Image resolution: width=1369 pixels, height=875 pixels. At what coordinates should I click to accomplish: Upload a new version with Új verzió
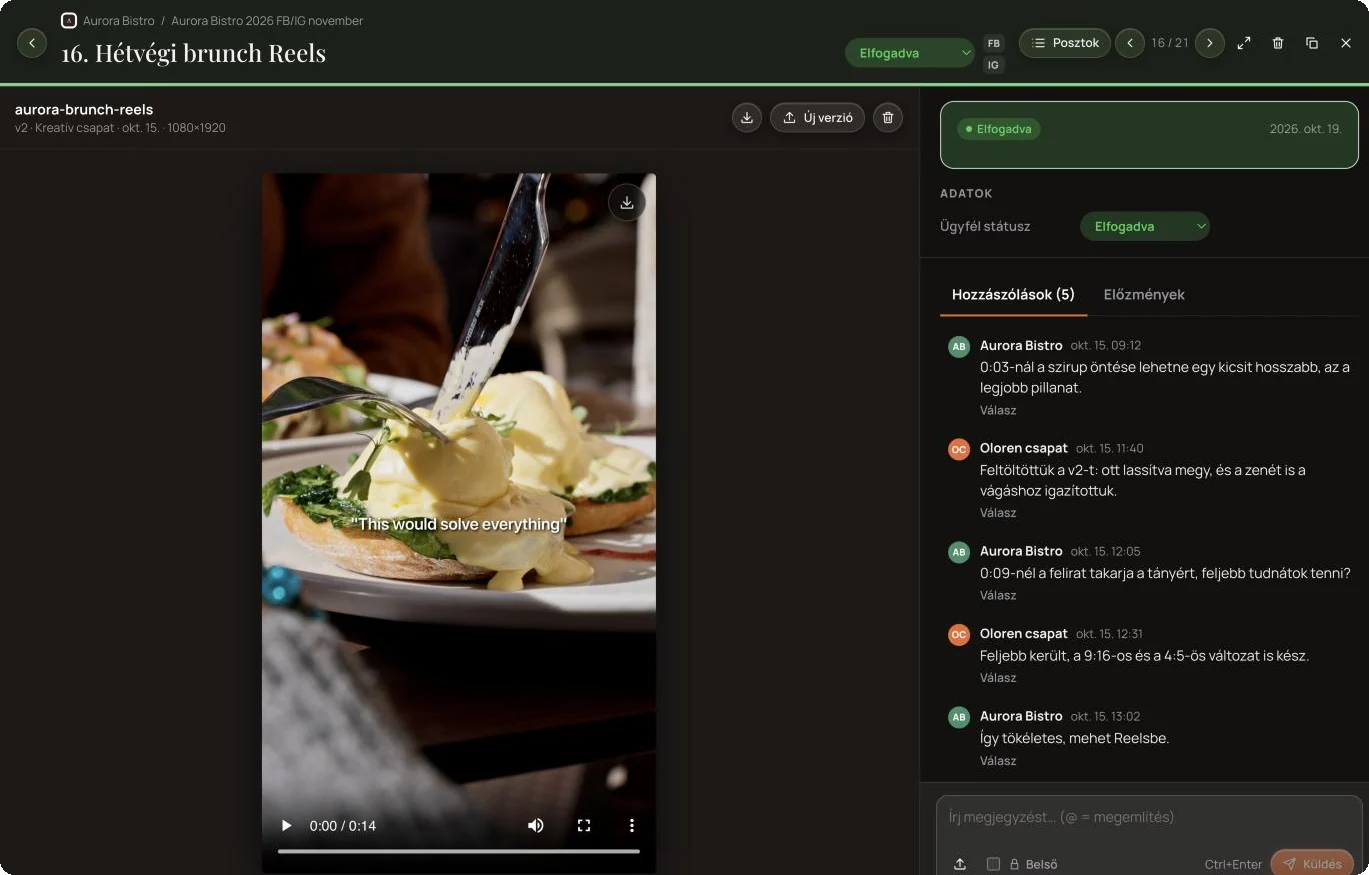point(817,118)
